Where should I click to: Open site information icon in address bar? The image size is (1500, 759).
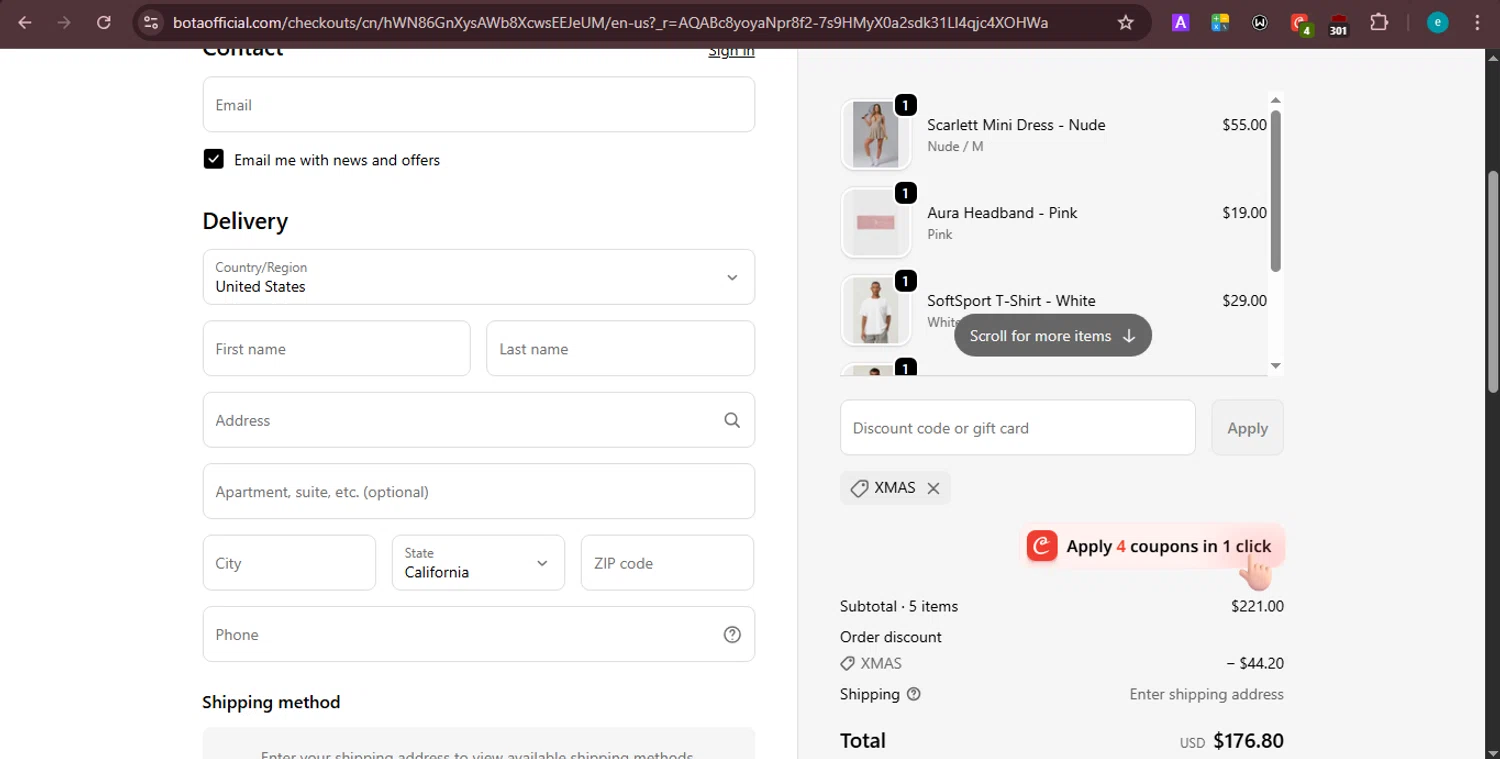[x=151, y=22]
